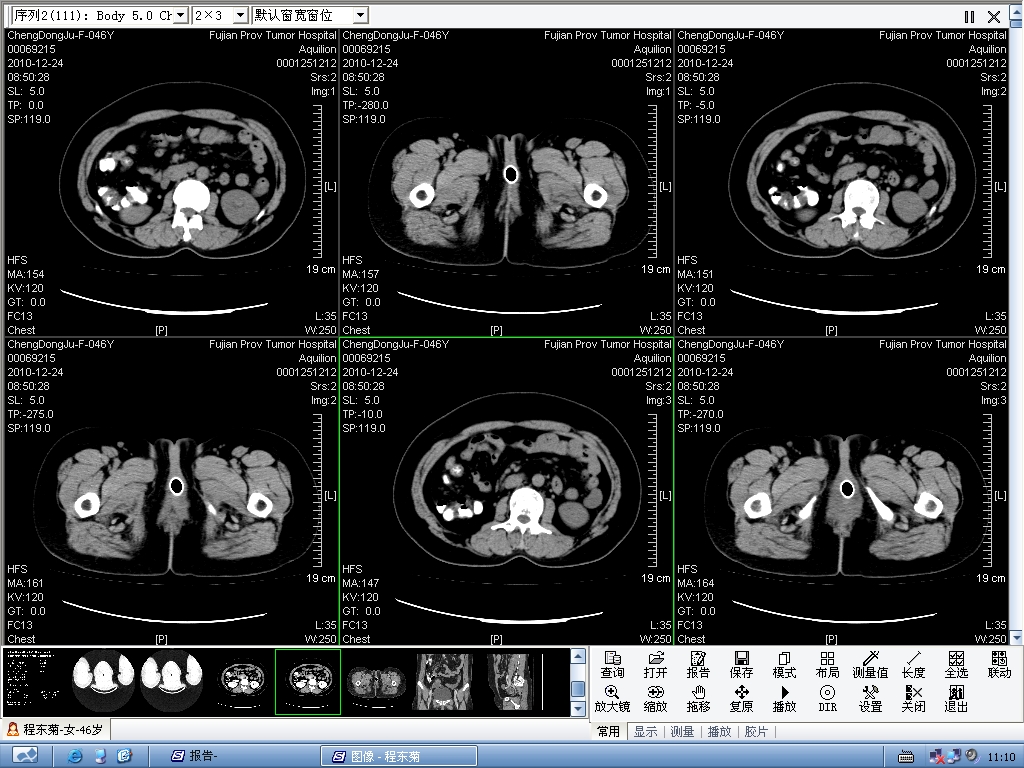The width and height of the screenshot is (1024, 768).
Task: Open the 2×3 layout dropdown
Action: [x=240, y=15]
